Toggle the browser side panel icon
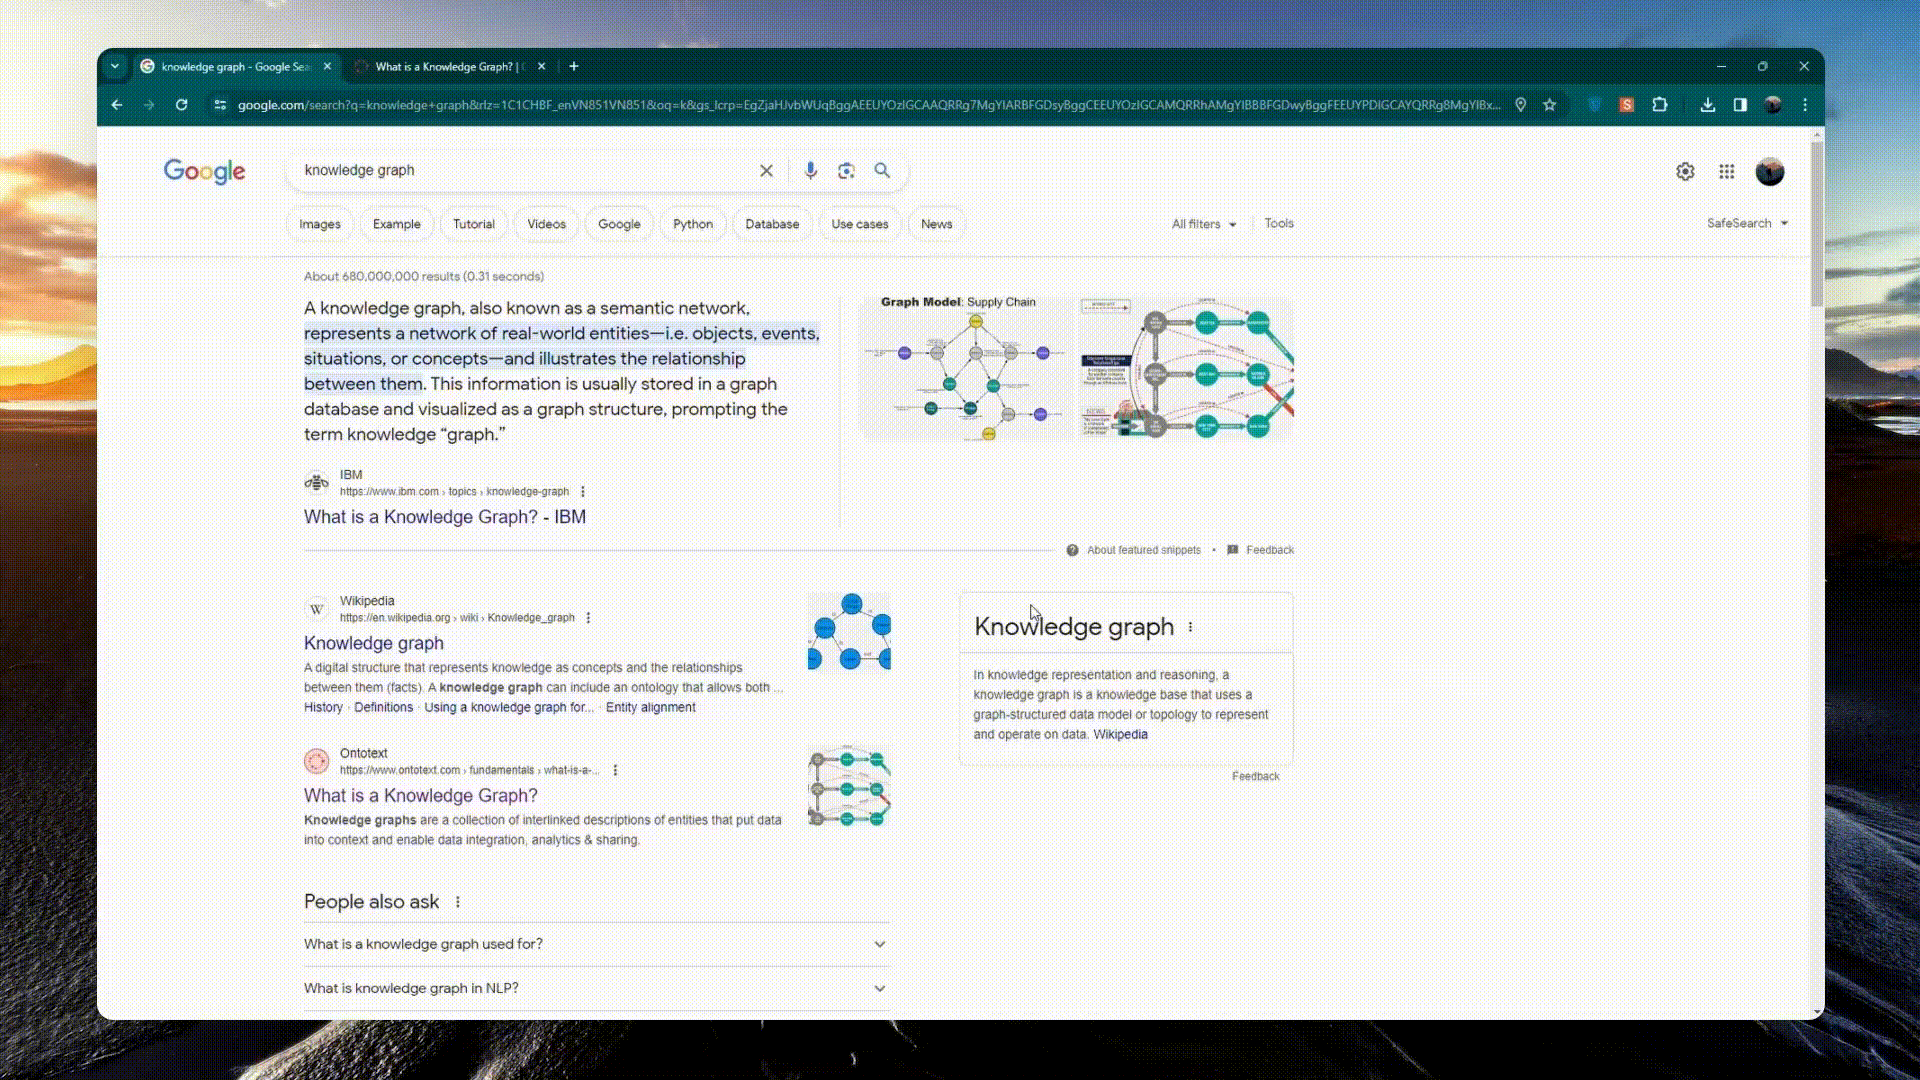The width and height of the screenshot is (1920, 1080). (x=1740, y=105)
